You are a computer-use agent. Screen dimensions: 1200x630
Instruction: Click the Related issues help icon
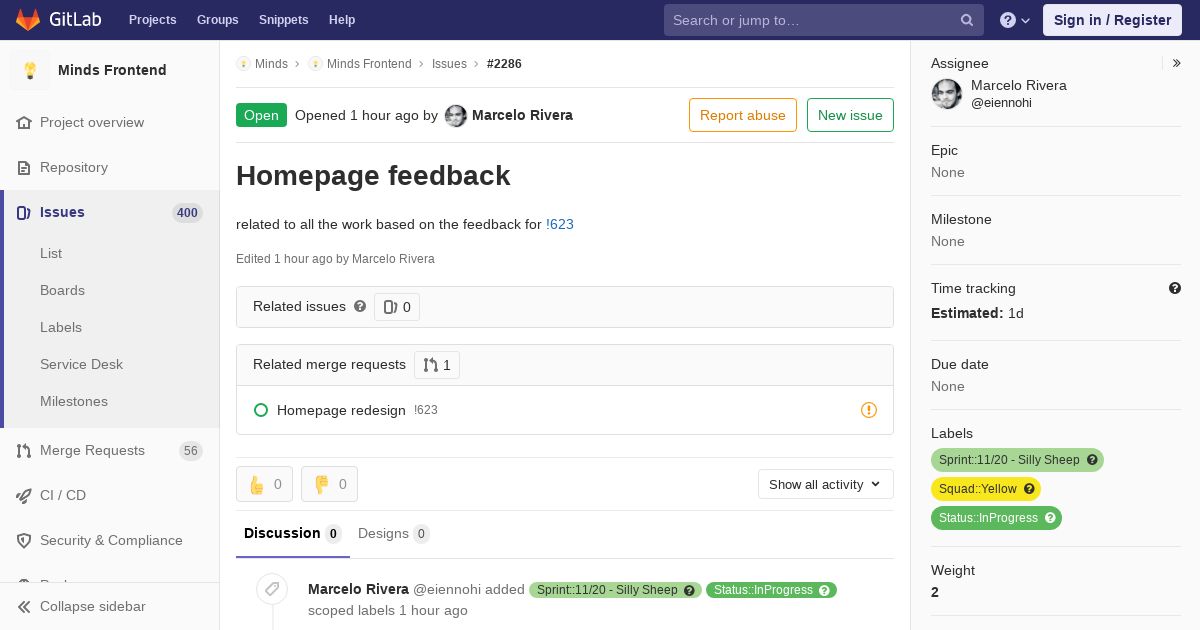pyautogui.click(x=360, y=306)
